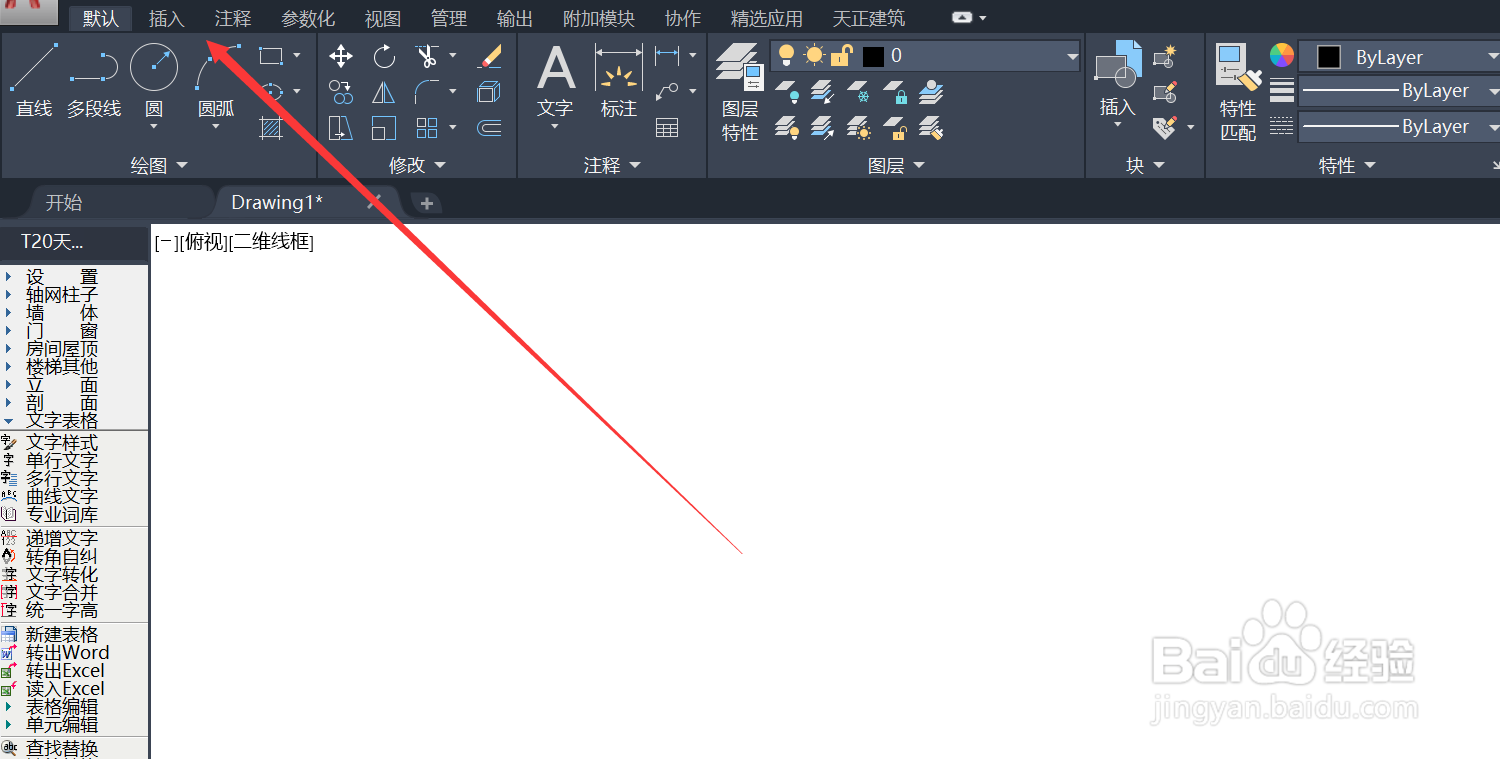Screen dimensions: 1500x759
Task: Click the 二维线框 visual style control
Action: click(x=271, y=241)
